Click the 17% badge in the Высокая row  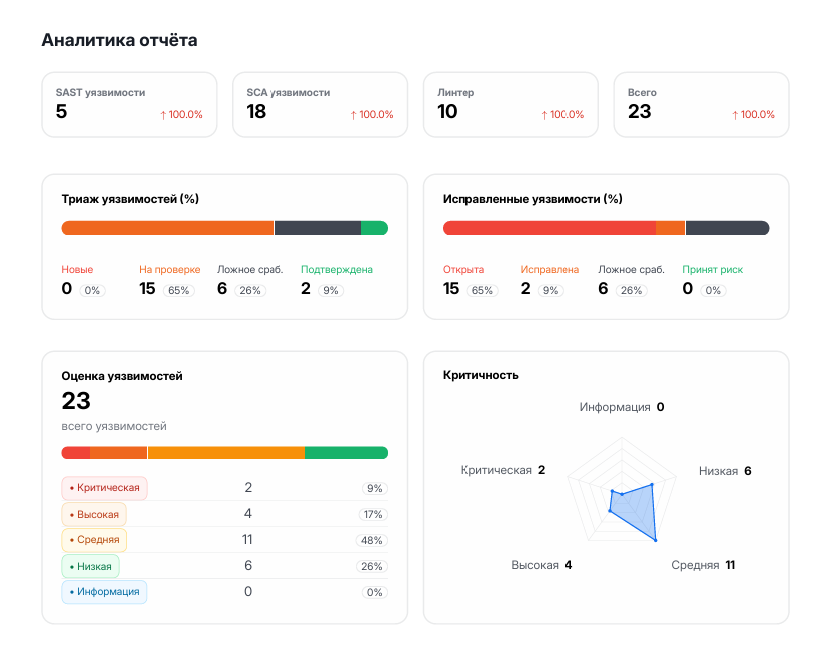click(x=373, y=514)
